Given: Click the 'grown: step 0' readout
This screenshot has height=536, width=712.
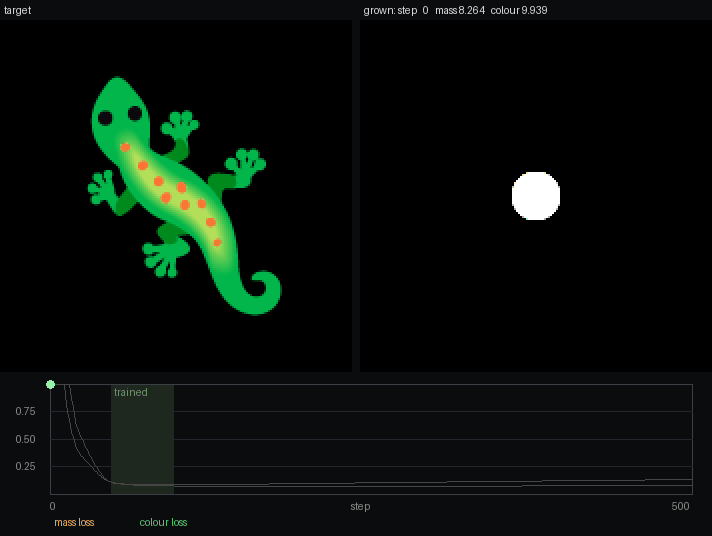Looking at the screenshot, I should pos(396,10).
